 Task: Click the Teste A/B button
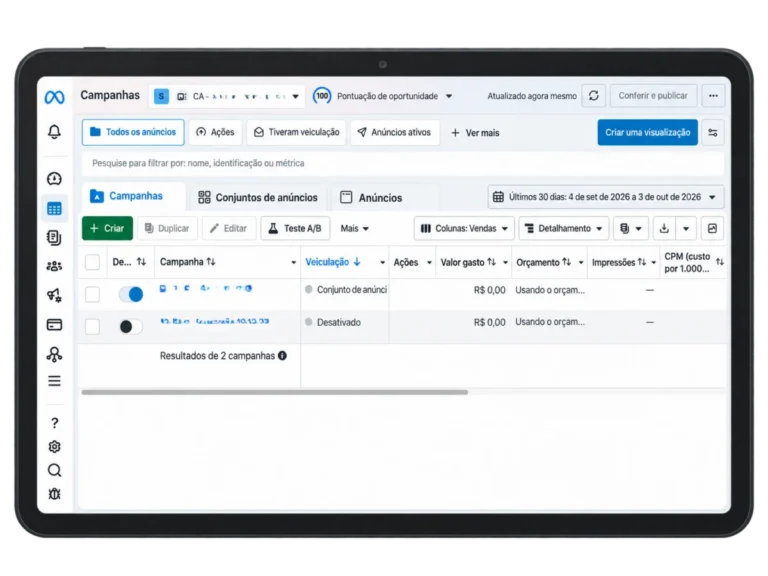pyautogui.click(x=295, y=228)
